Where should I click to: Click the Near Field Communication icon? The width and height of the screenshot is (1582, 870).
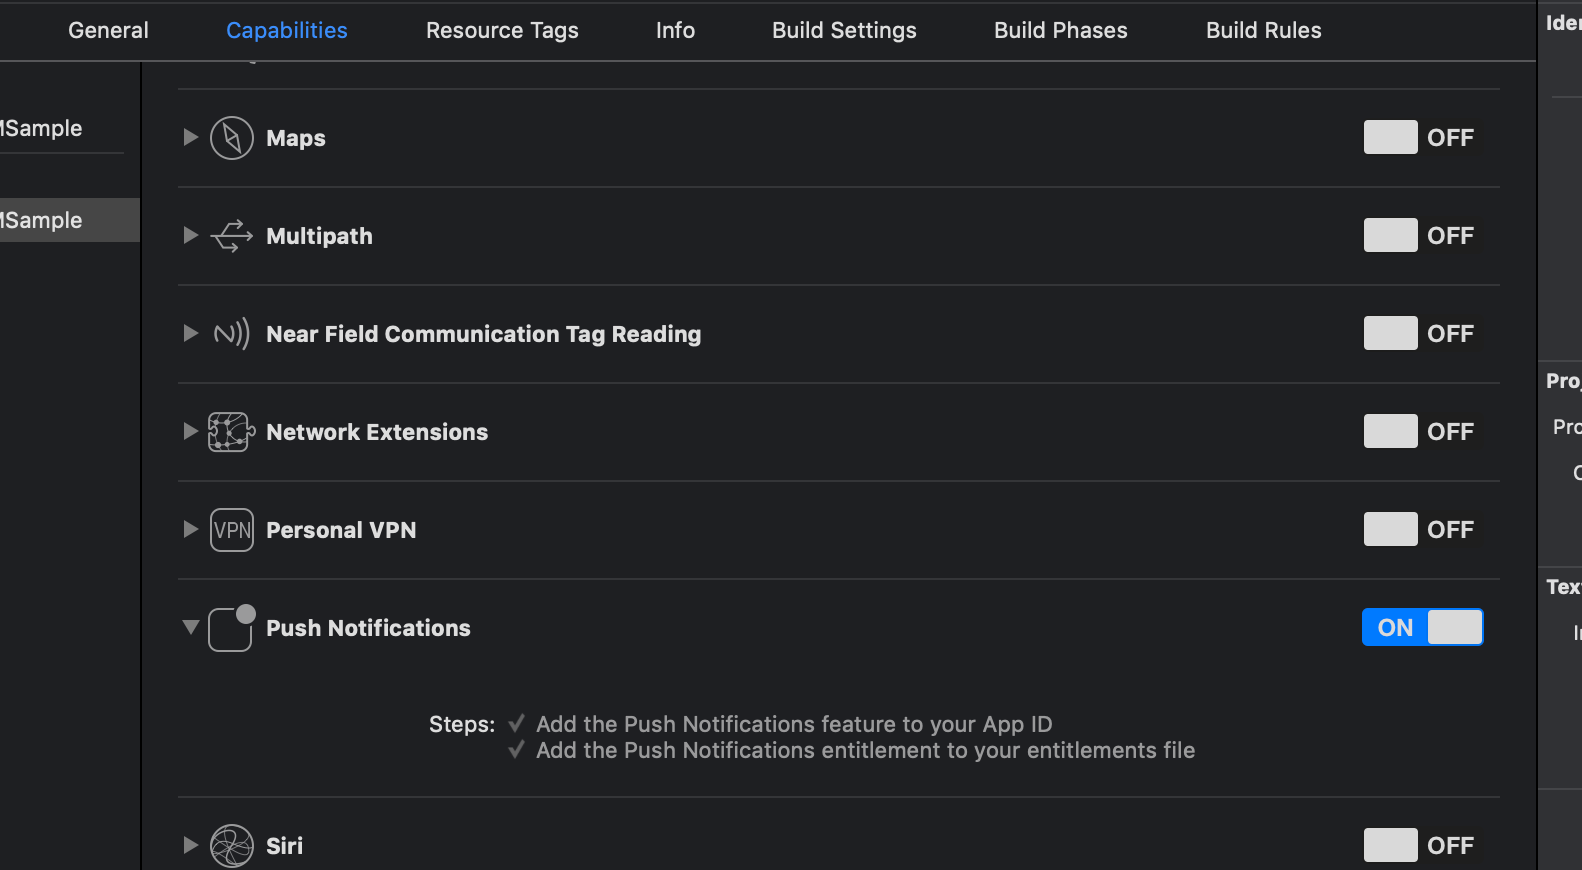click(232, 334)
